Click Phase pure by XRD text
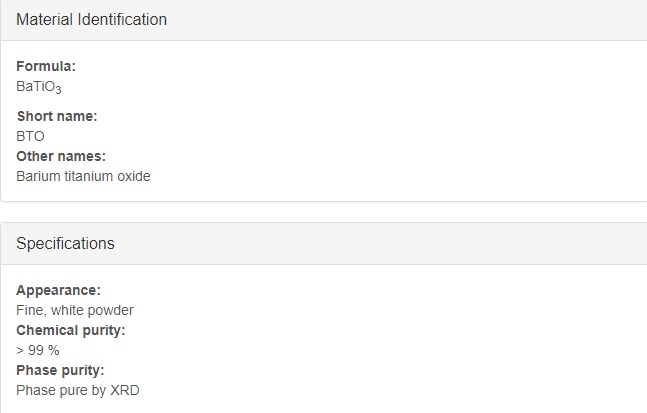 click(78, 390)
